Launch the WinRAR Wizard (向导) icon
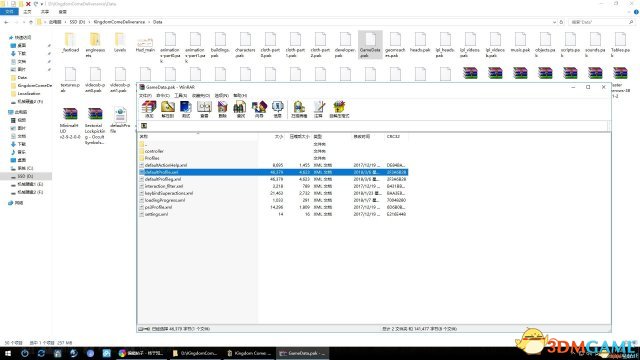Viewport: 640px width, 360px height. coord(259,109)
